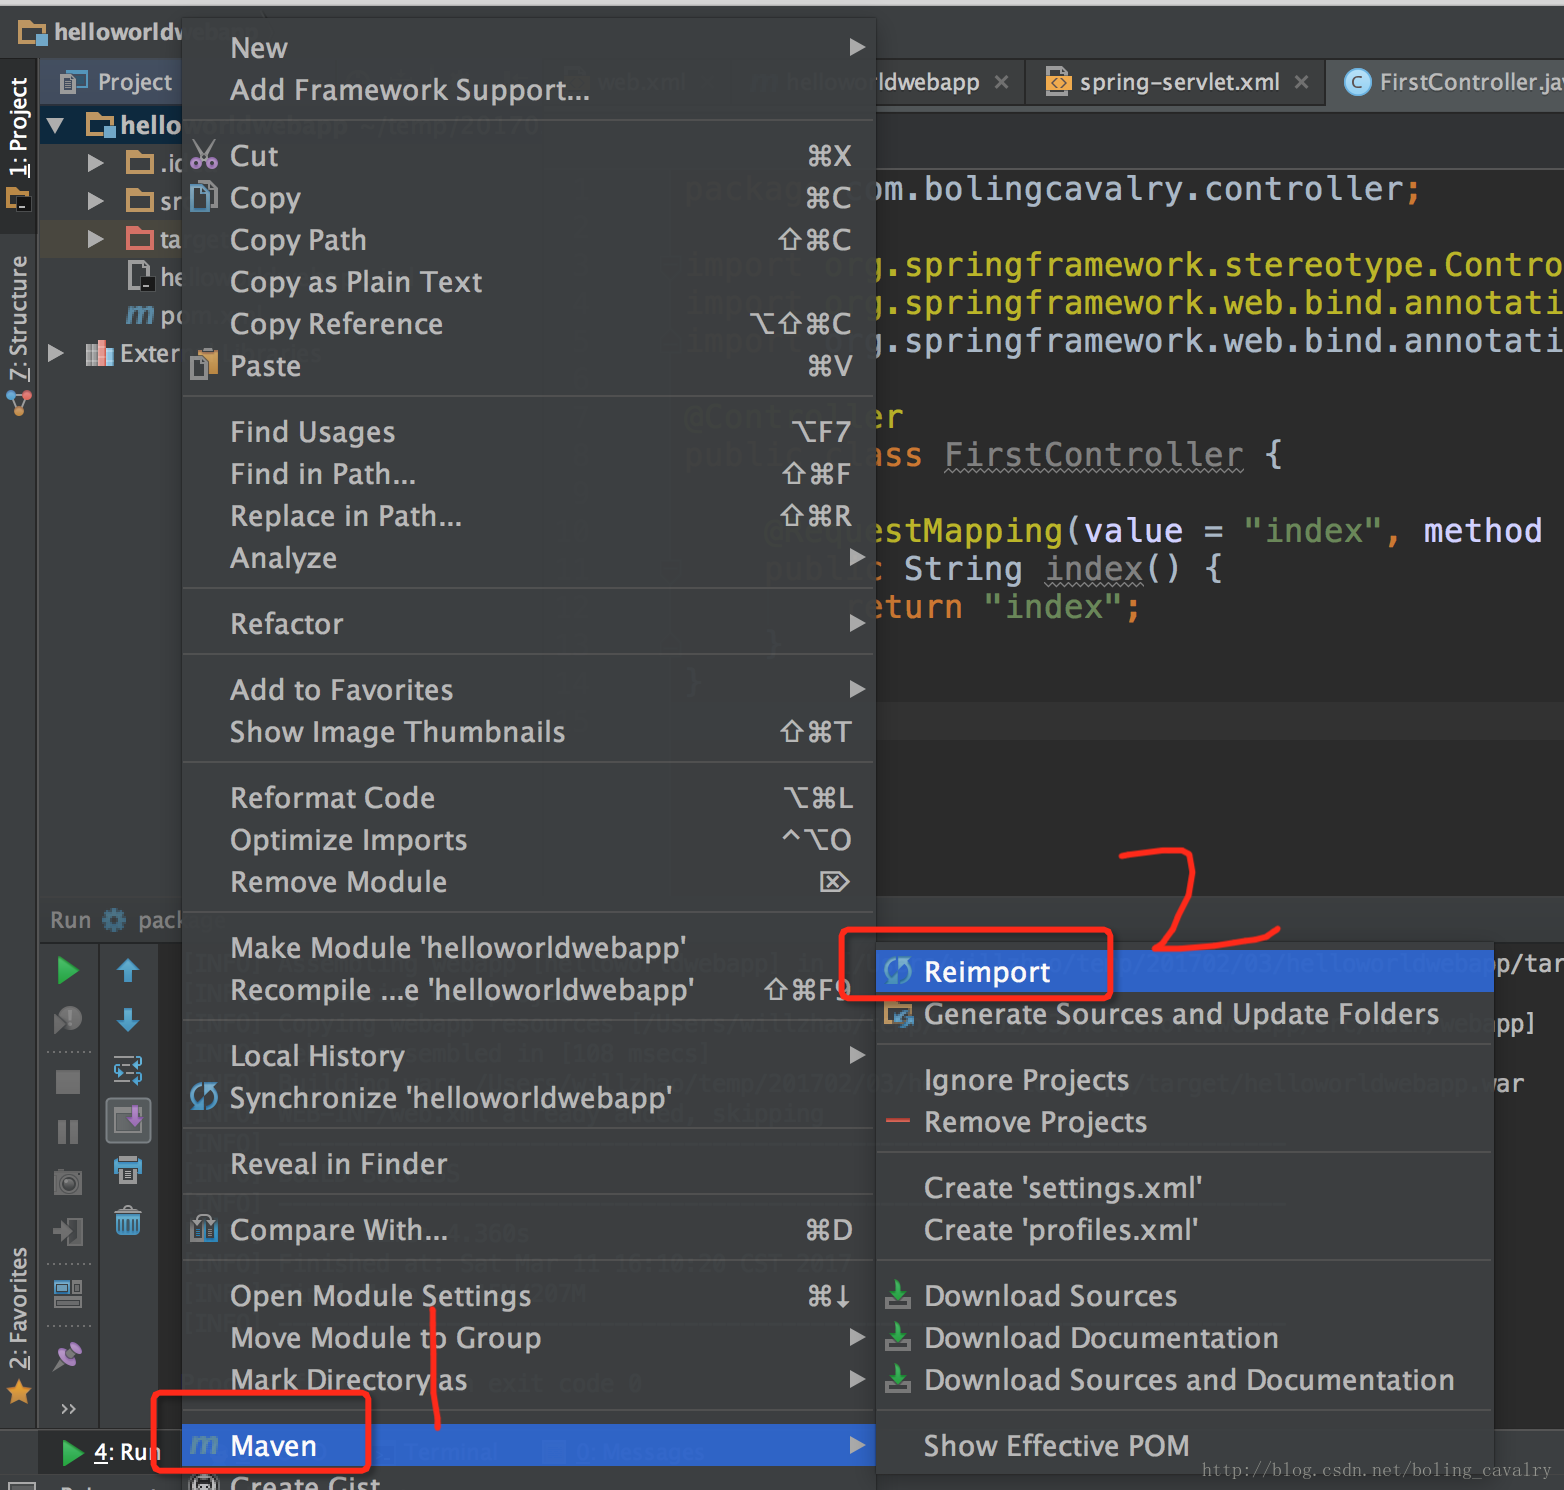
Task: Select Paste from context menu
Action: (x=528, y=366)
